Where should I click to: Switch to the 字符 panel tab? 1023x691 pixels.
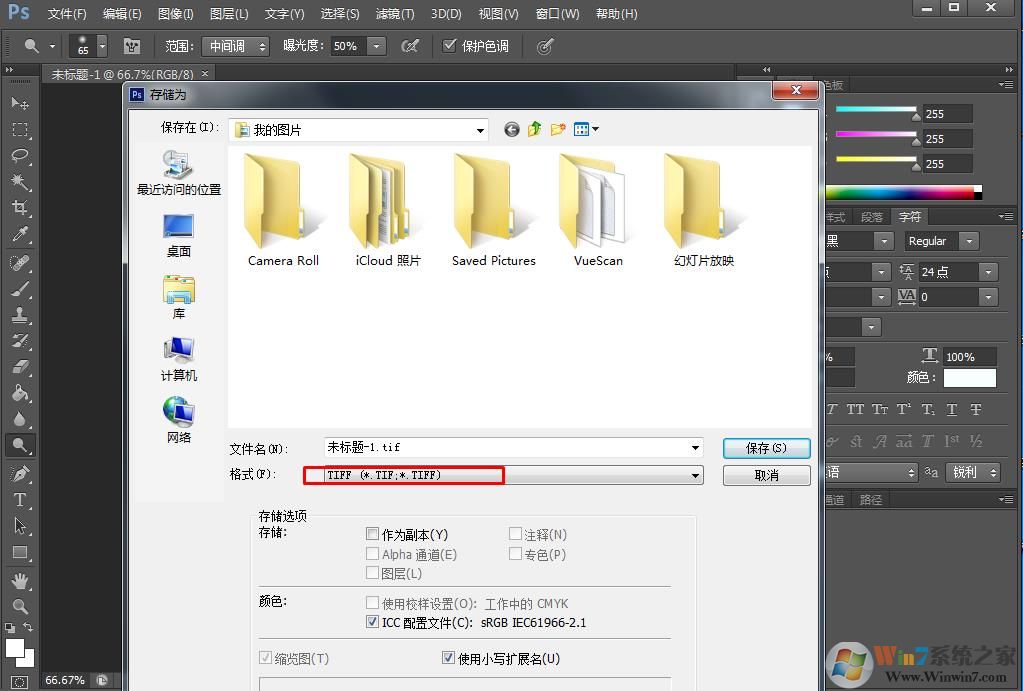point(910,217)
